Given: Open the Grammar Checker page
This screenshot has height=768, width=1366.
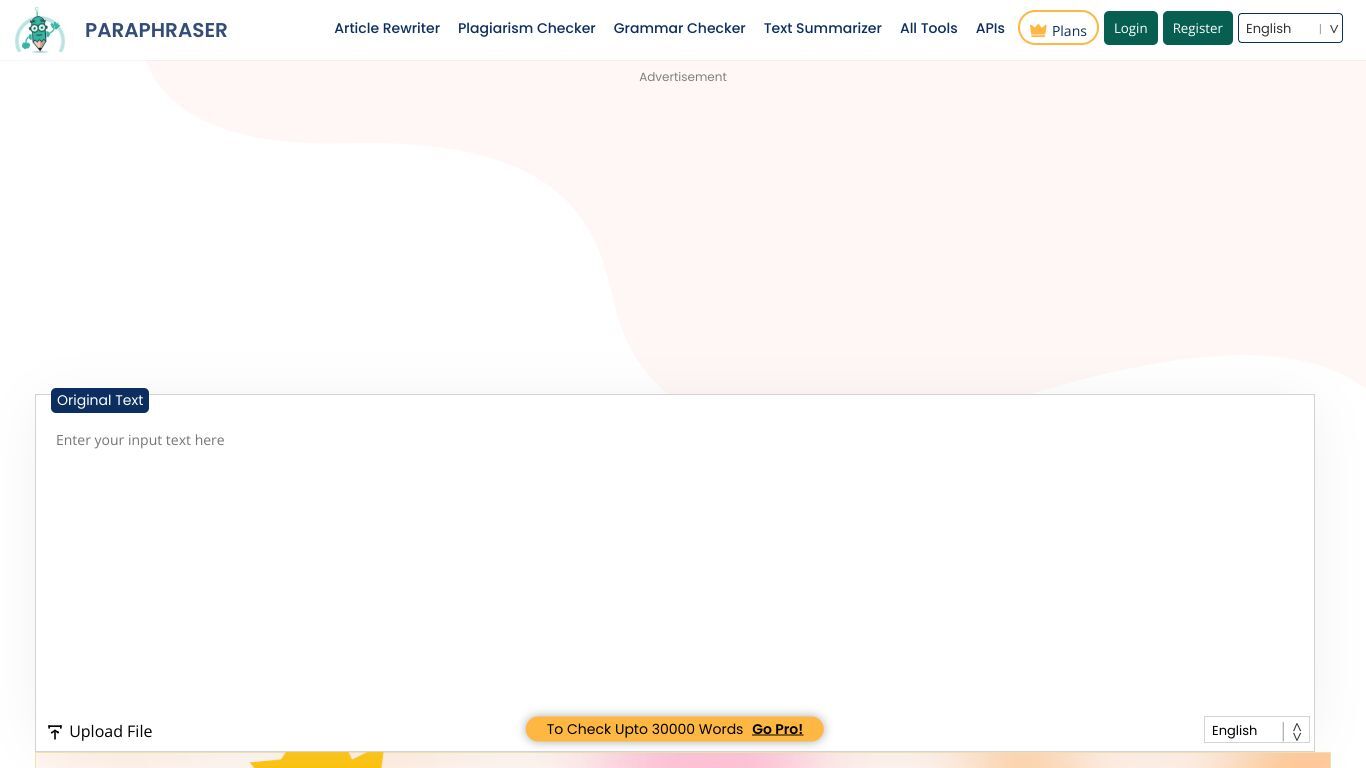Looking at the screenshot, I should 679,28.
